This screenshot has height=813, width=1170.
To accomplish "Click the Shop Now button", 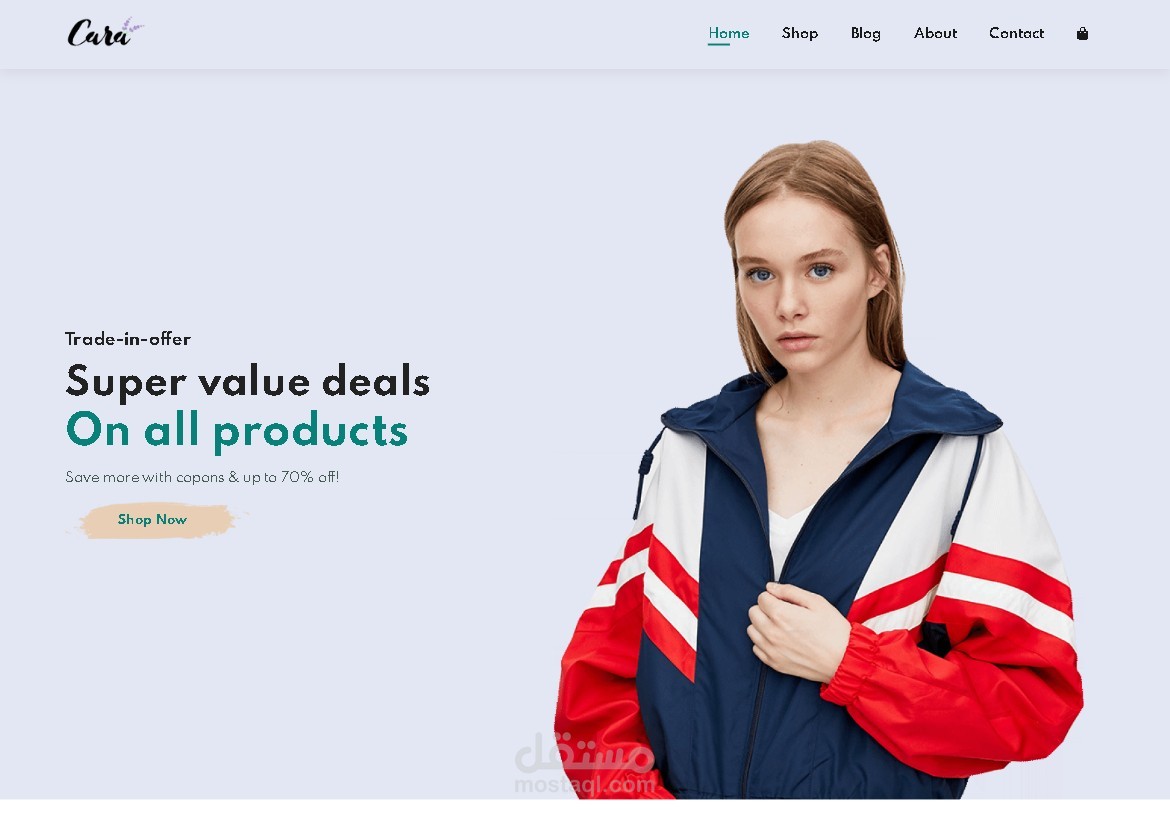I will point(152,520).
